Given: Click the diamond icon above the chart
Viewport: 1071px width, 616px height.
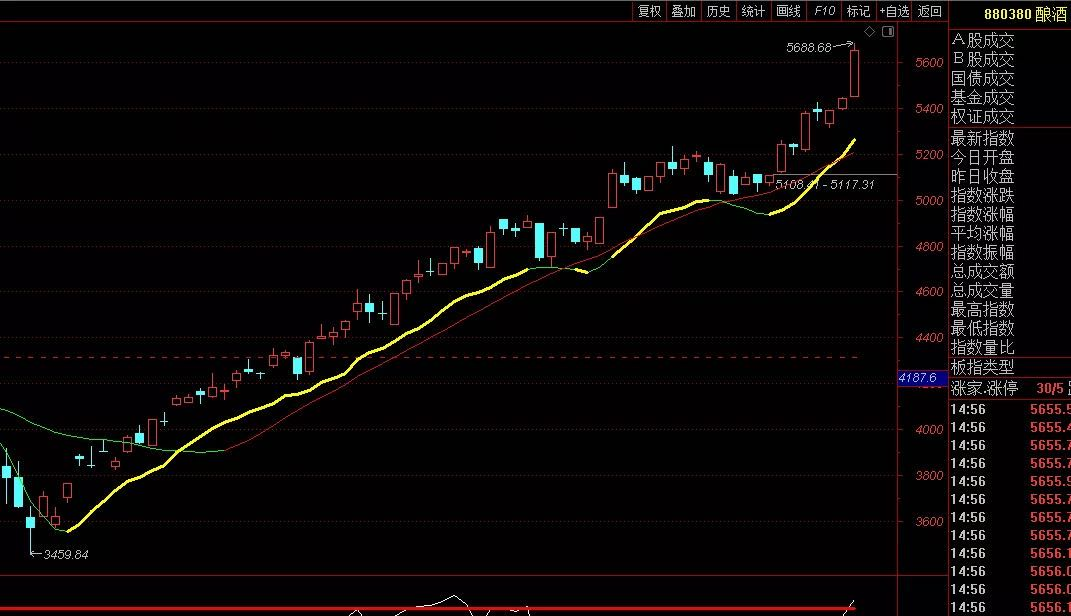Looking at the screenshot, I should [870, 31].
